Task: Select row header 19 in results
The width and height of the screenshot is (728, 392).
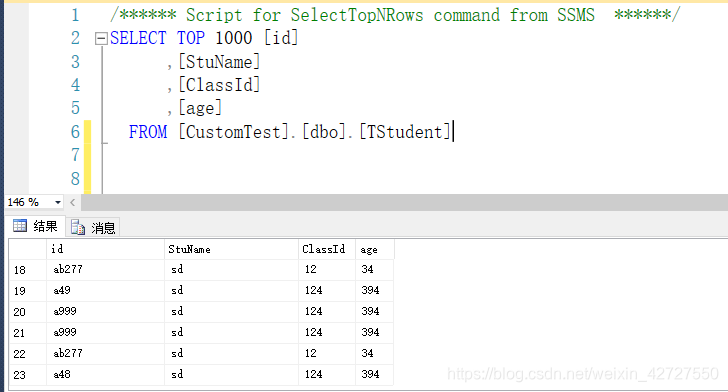Action: click(x=28, y=291)
